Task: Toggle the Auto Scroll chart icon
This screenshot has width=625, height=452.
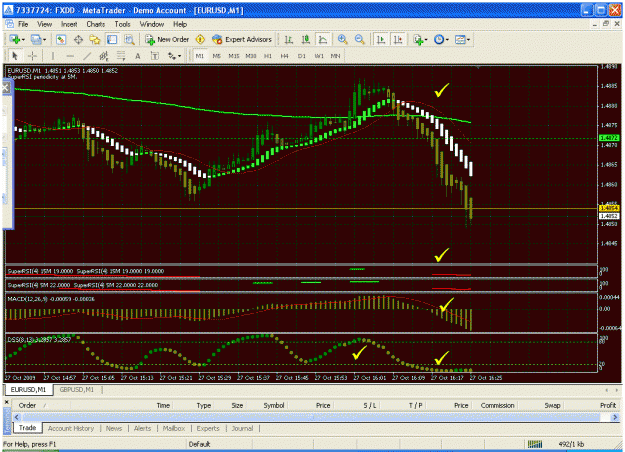Action: [381, 39]
